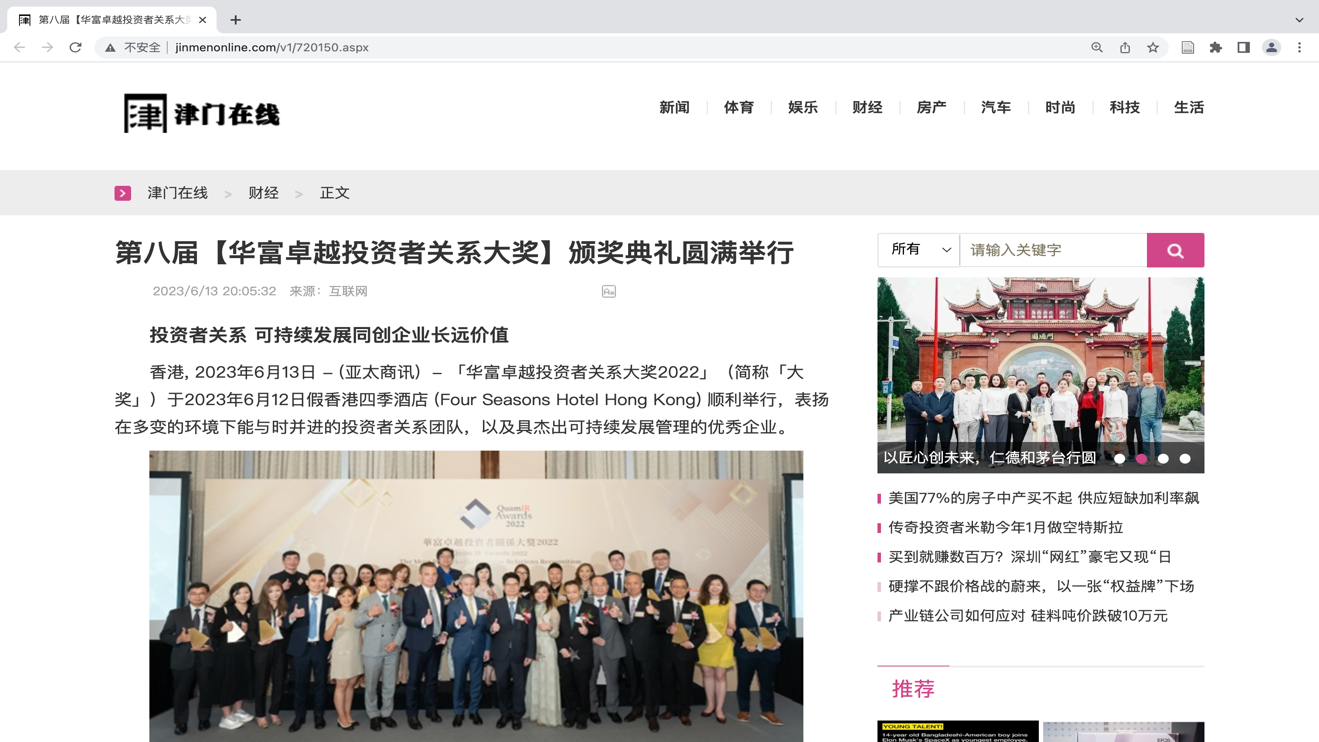Image resolution: width=1319 pixels, height=742 pixels.
Task: Open the Chrome three-dot menu
Action: coord(1300,47)
